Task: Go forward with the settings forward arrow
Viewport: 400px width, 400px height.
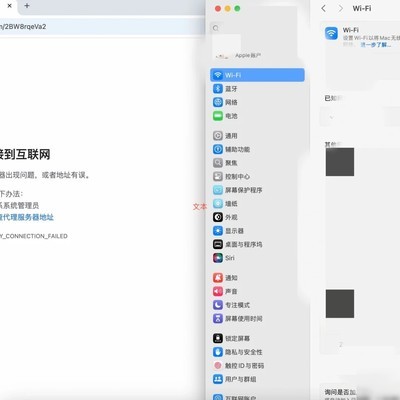Action: tap(340, 9)
